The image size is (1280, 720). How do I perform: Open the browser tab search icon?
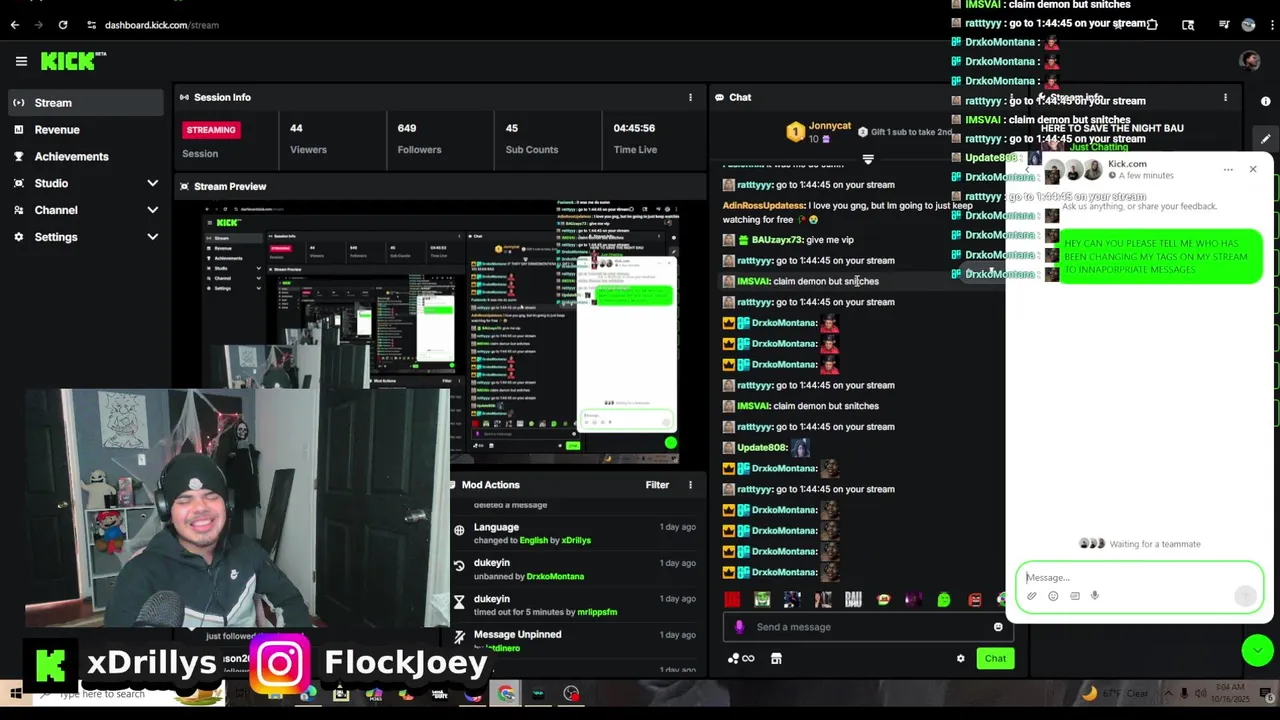click(x=1188, y=24)
